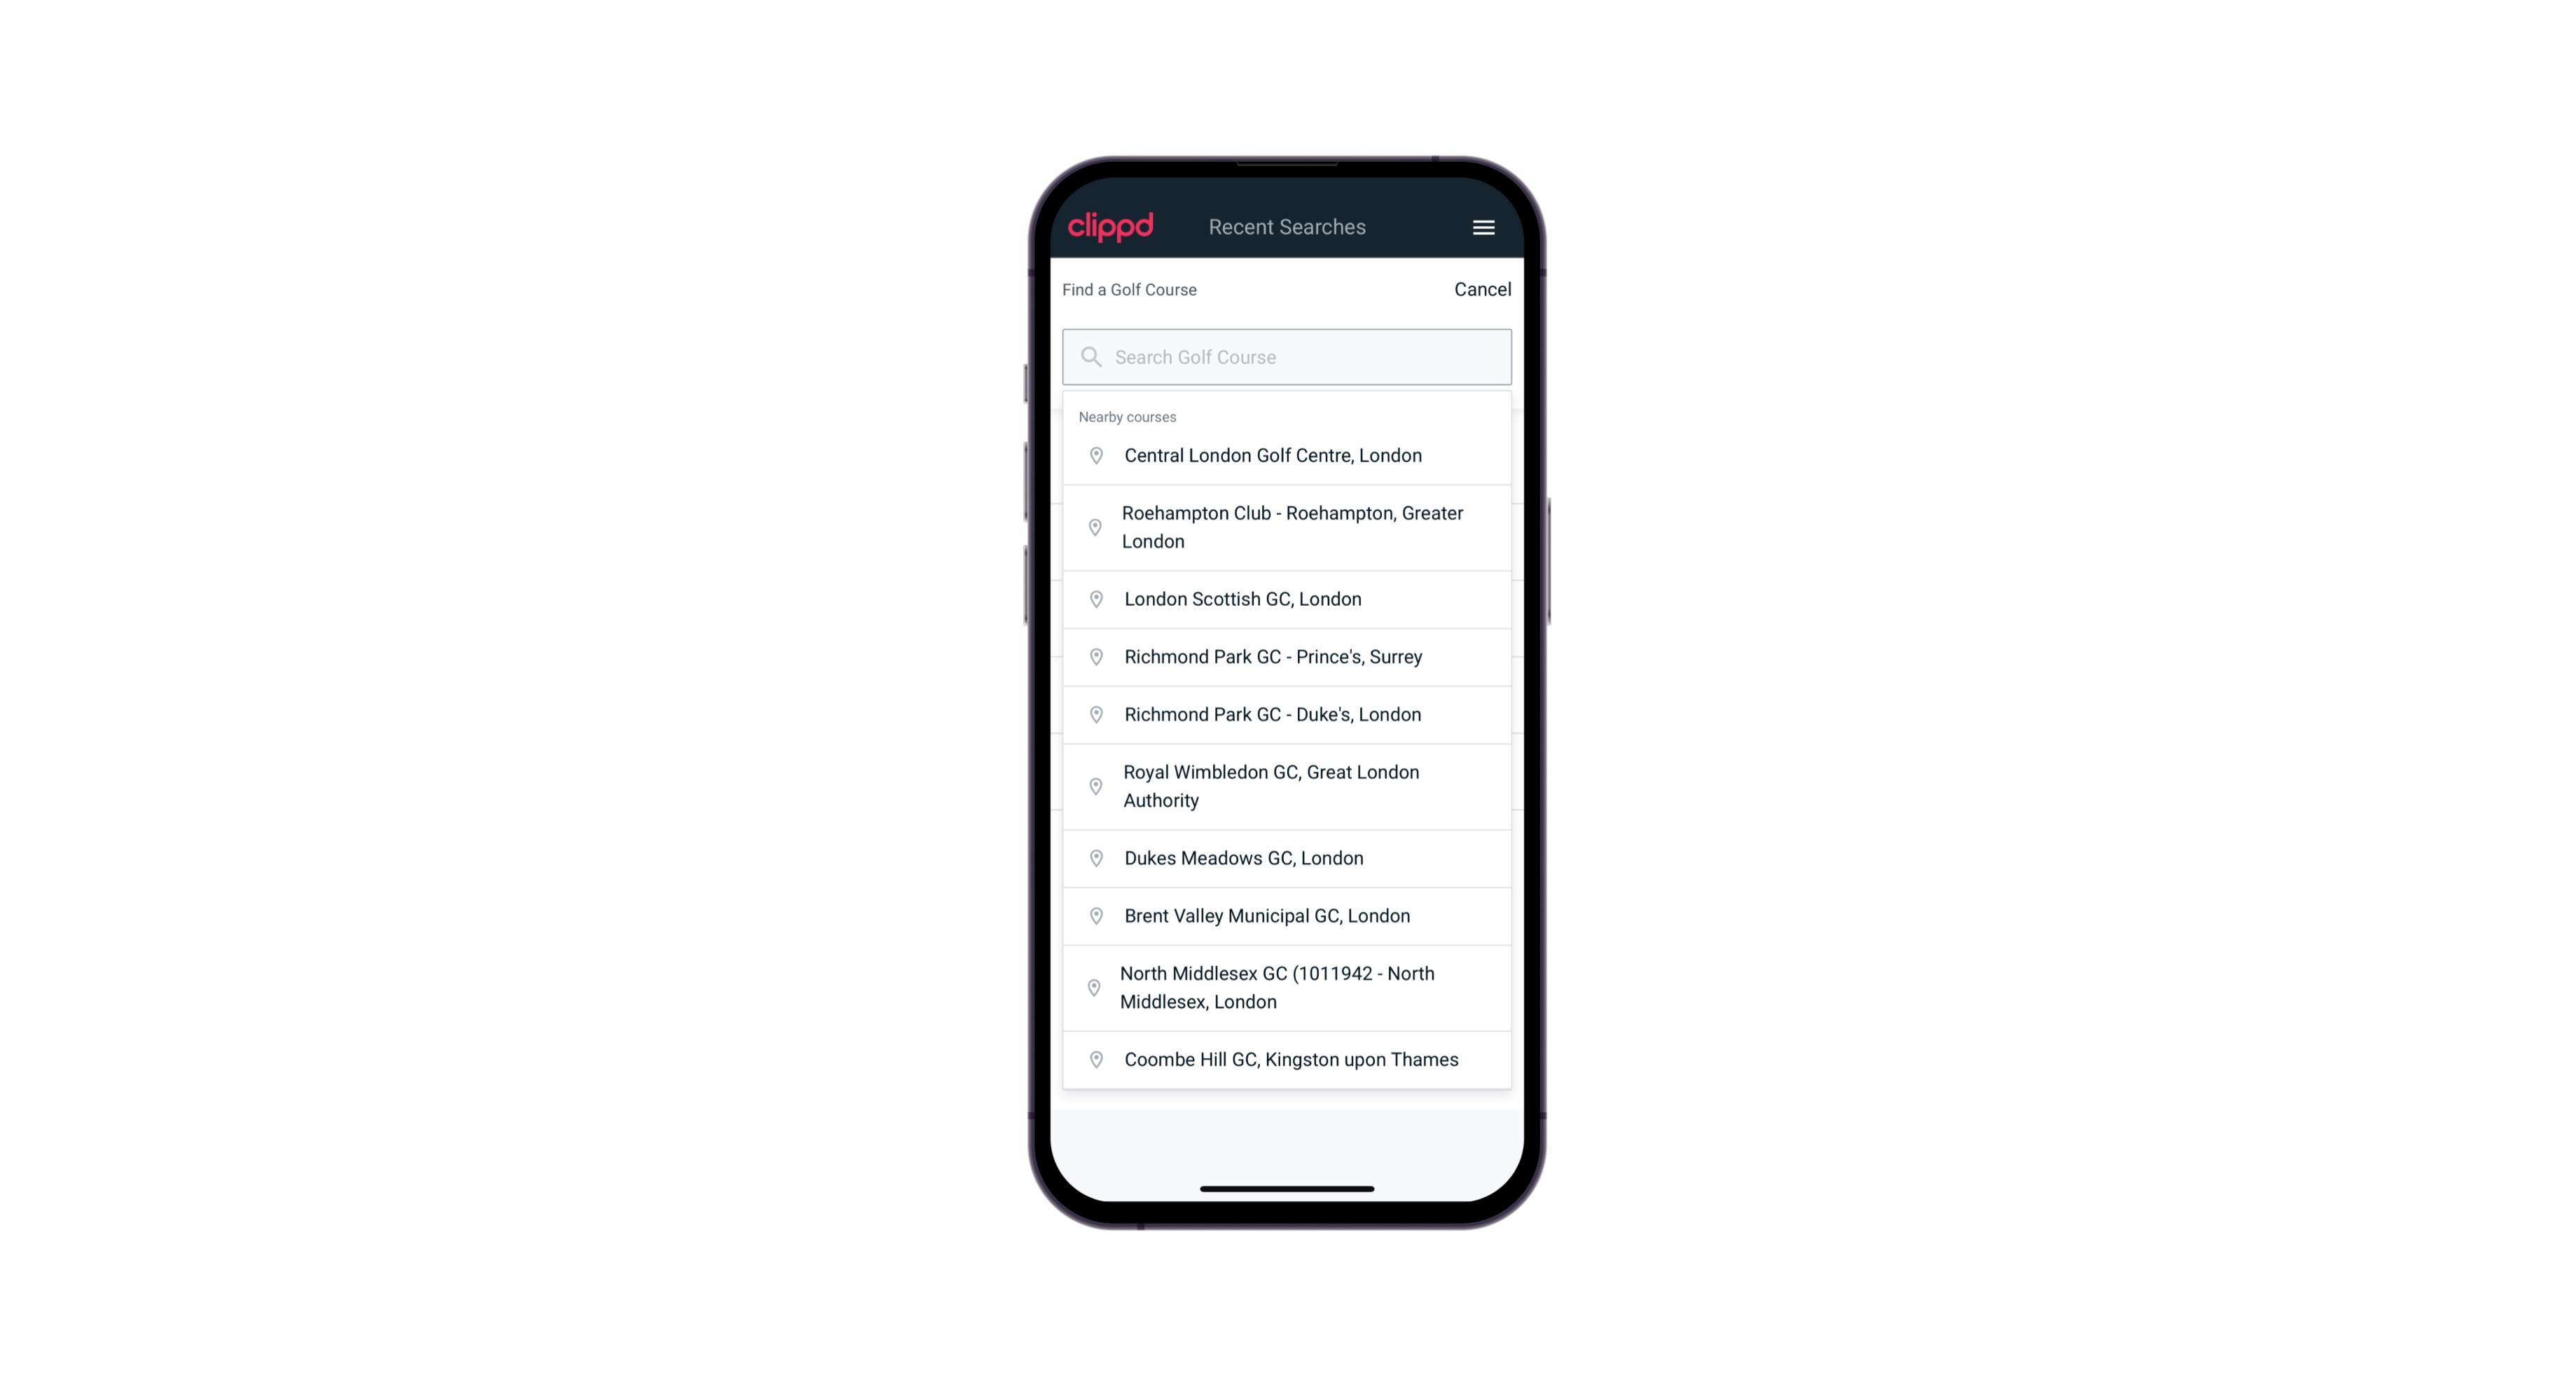The image size is (2576, 1386).
Task: Click the hamburger menu icon
Action: tap(1483, 227)
